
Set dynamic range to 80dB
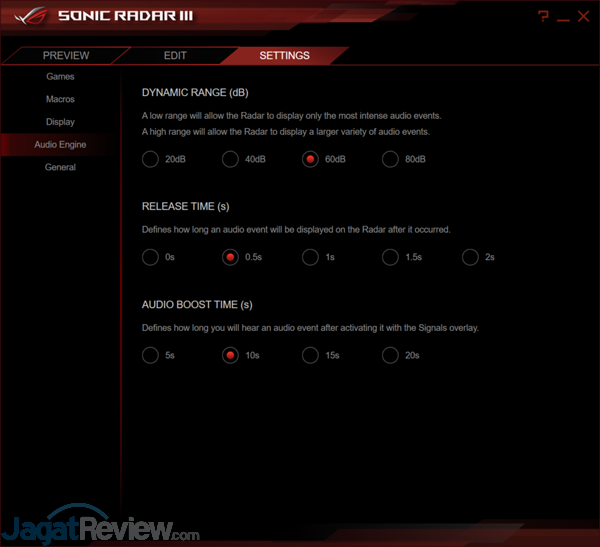click(x=390, y=159)
